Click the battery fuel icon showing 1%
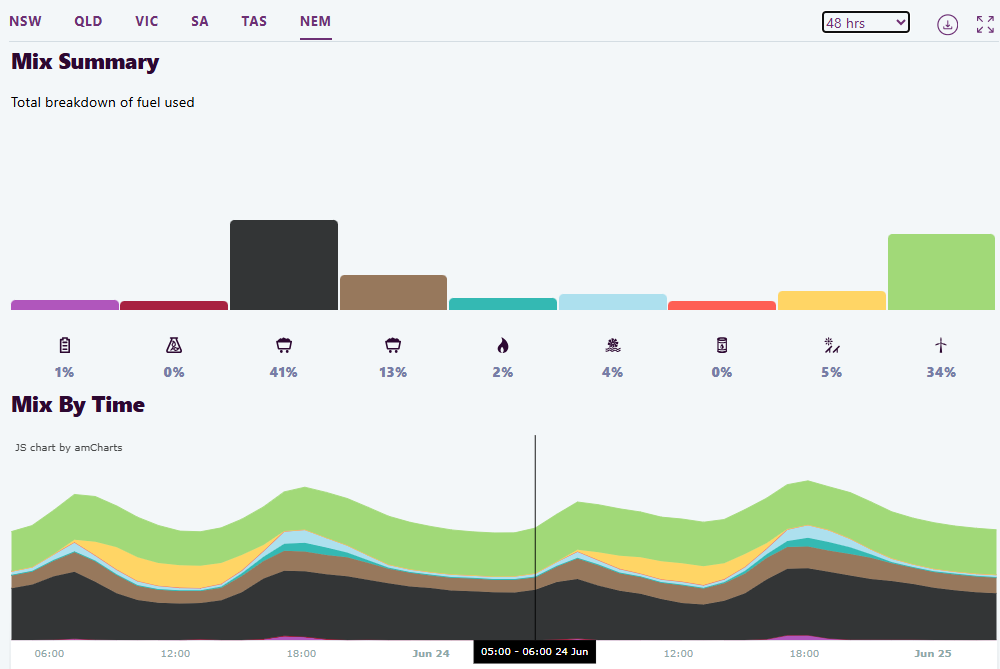The height and width of the screenshot is (669, 1000). 65,346
